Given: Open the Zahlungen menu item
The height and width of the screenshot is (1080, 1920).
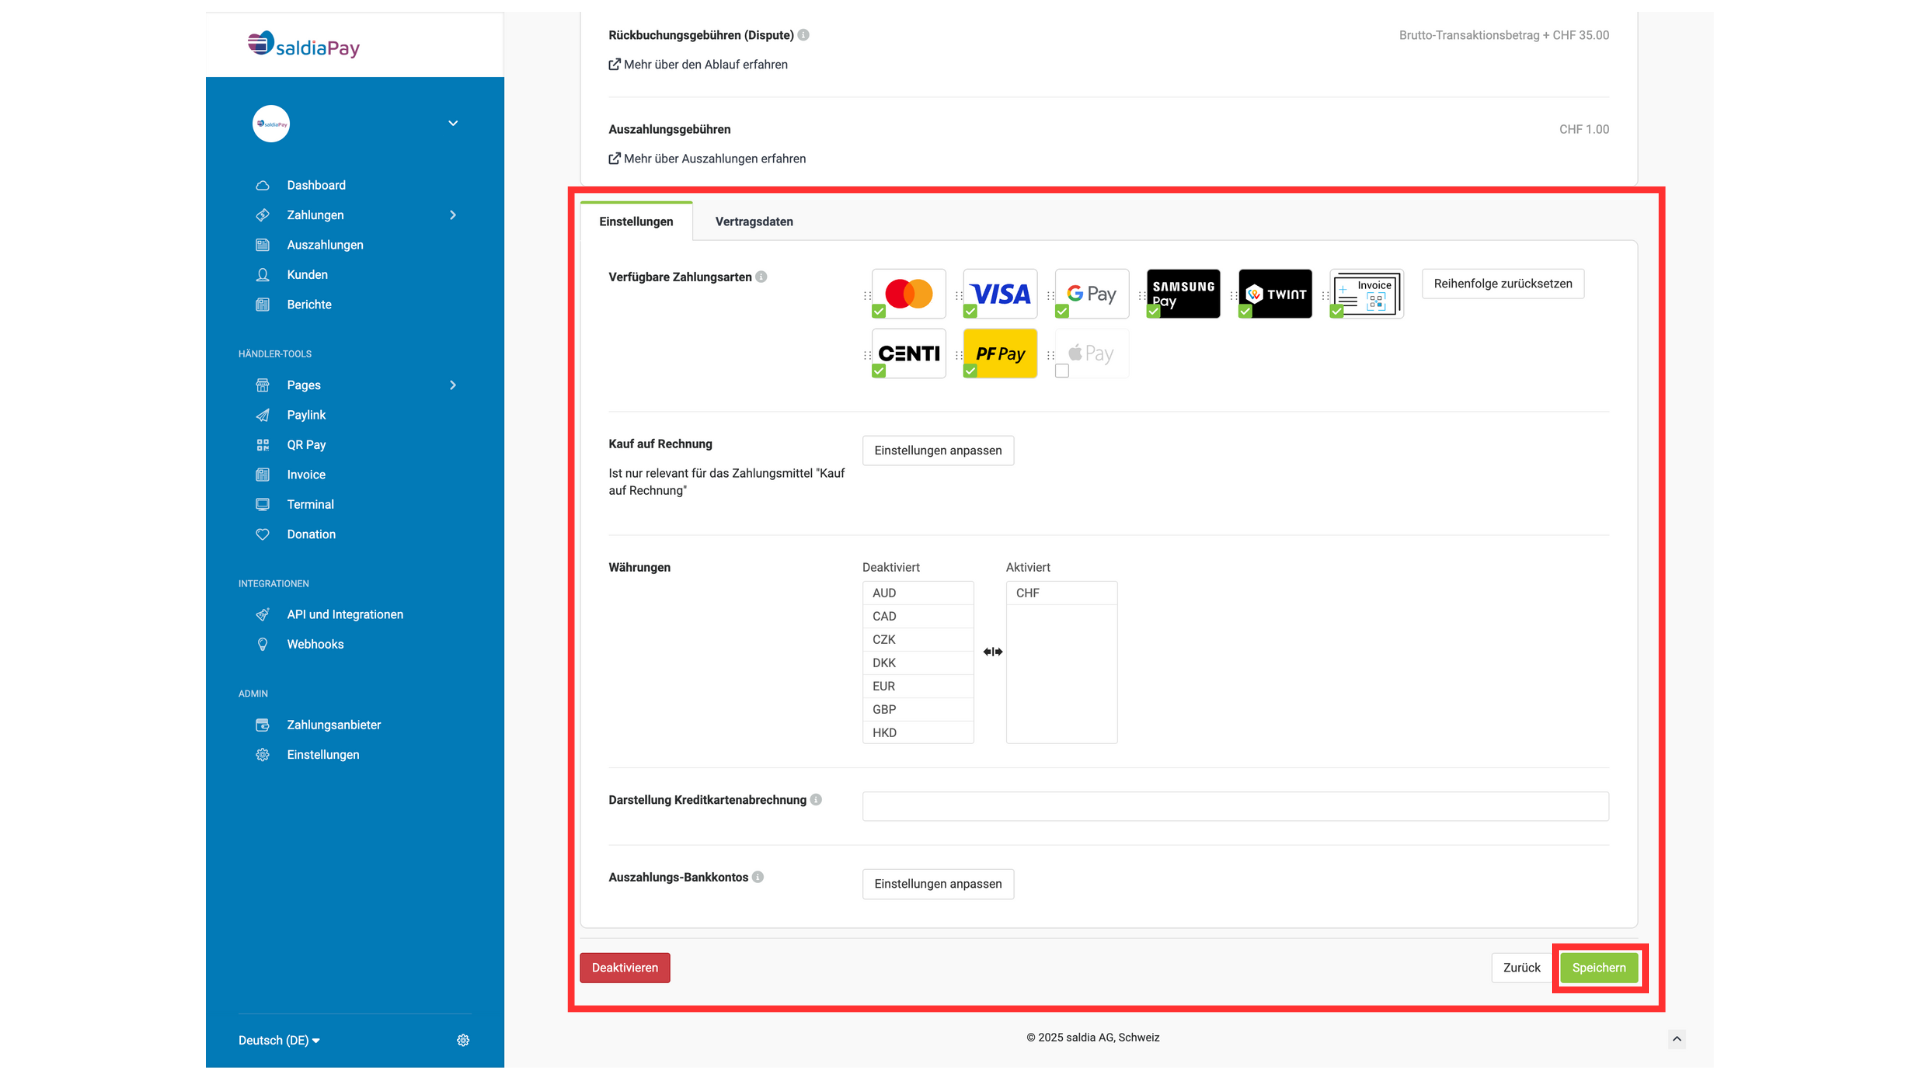Looking at the screenshot, I should coord(315,215).
